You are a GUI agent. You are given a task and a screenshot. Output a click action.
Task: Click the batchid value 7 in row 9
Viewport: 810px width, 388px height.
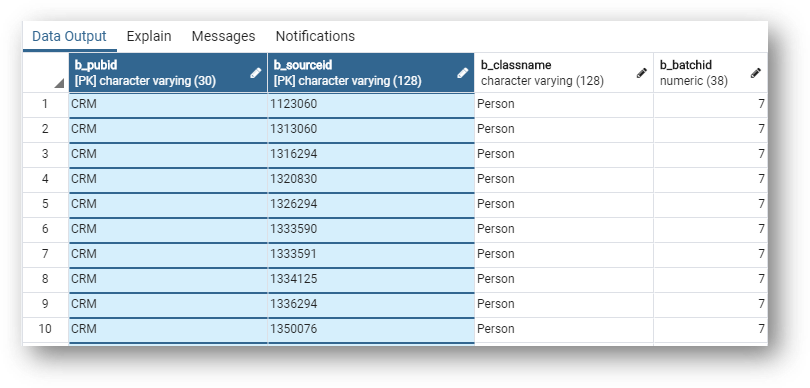(x=711, y=304)
